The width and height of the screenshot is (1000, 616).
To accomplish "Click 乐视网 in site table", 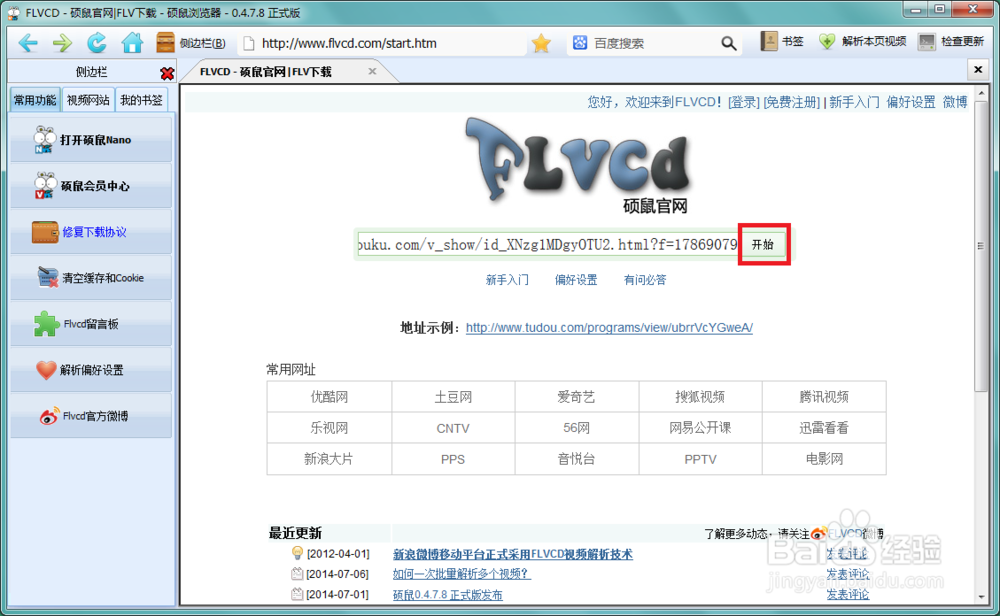I will tap(329, 428).
